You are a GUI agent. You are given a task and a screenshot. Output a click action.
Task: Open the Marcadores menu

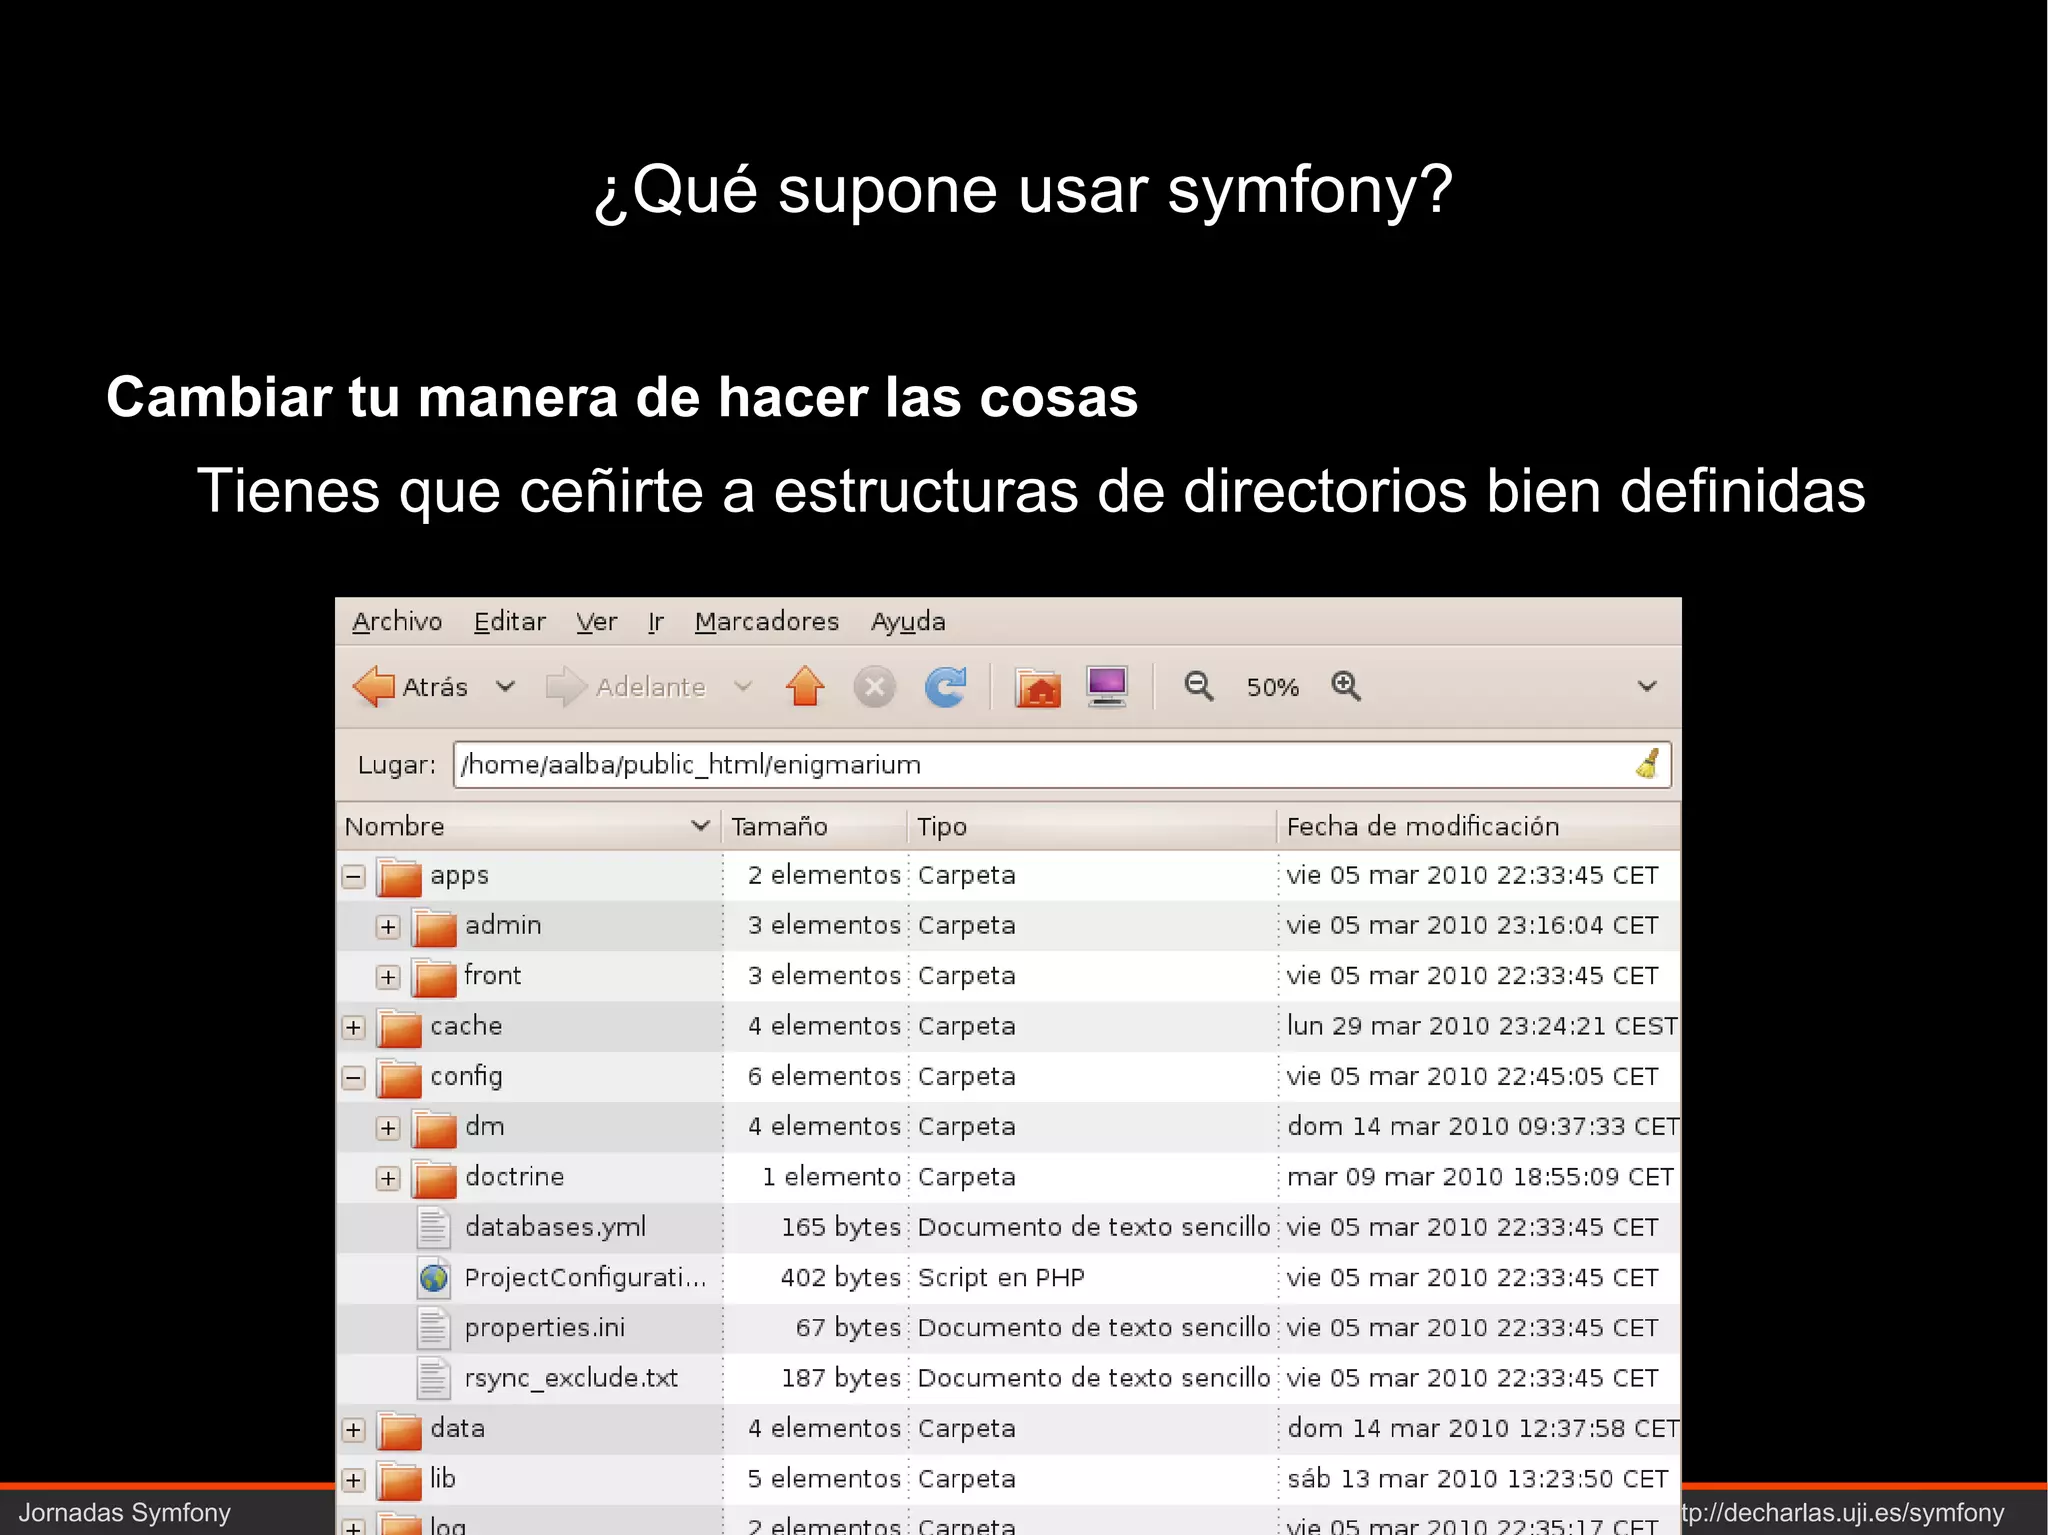[767, 622]
